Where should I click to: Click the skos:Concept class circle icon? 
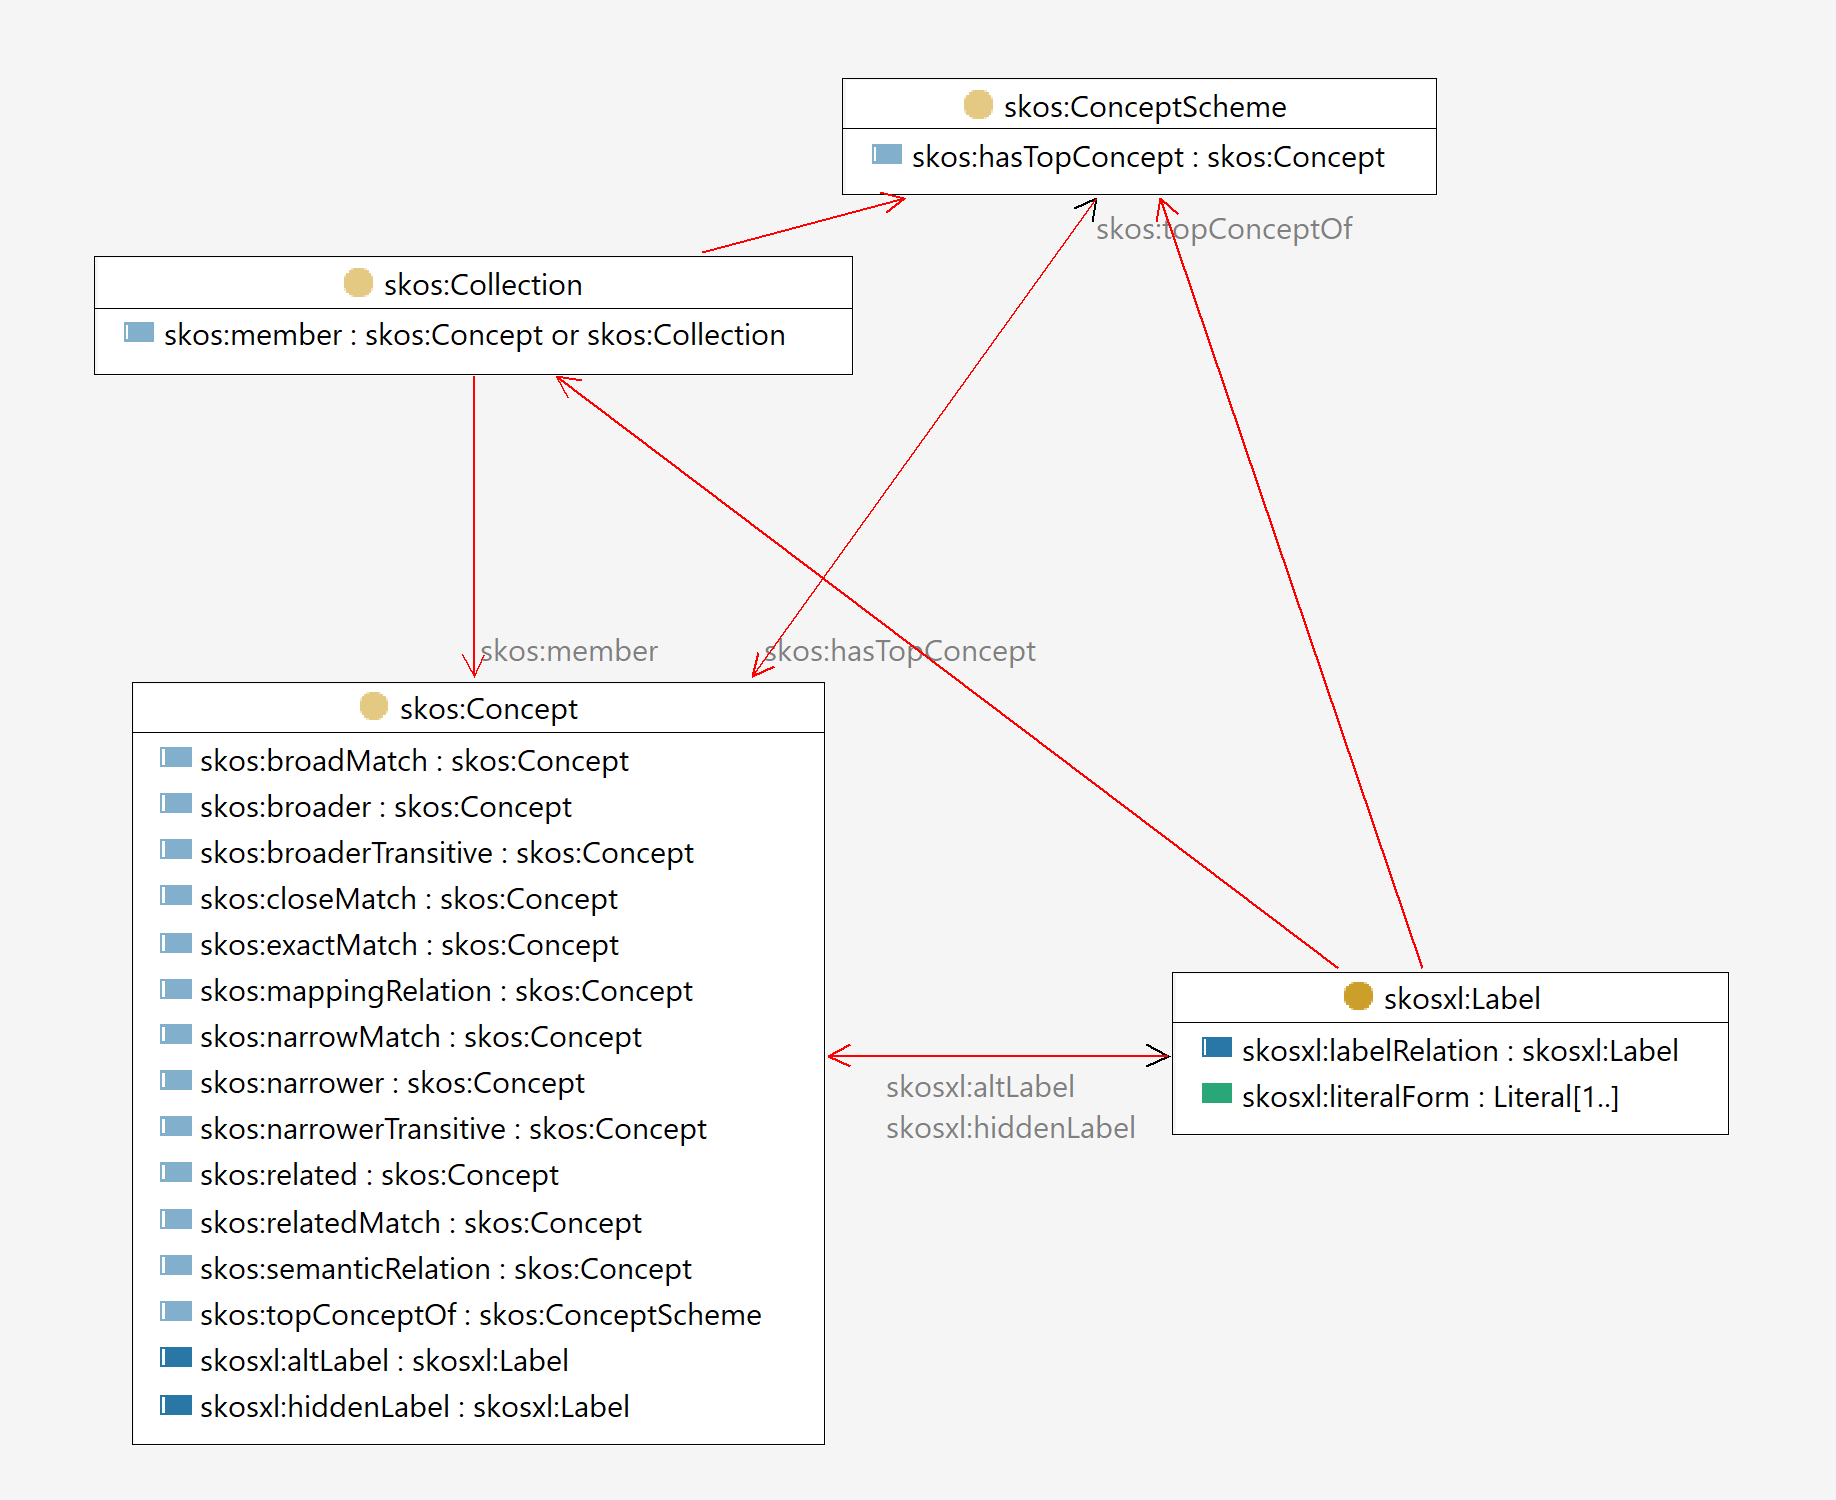(373, 707)
